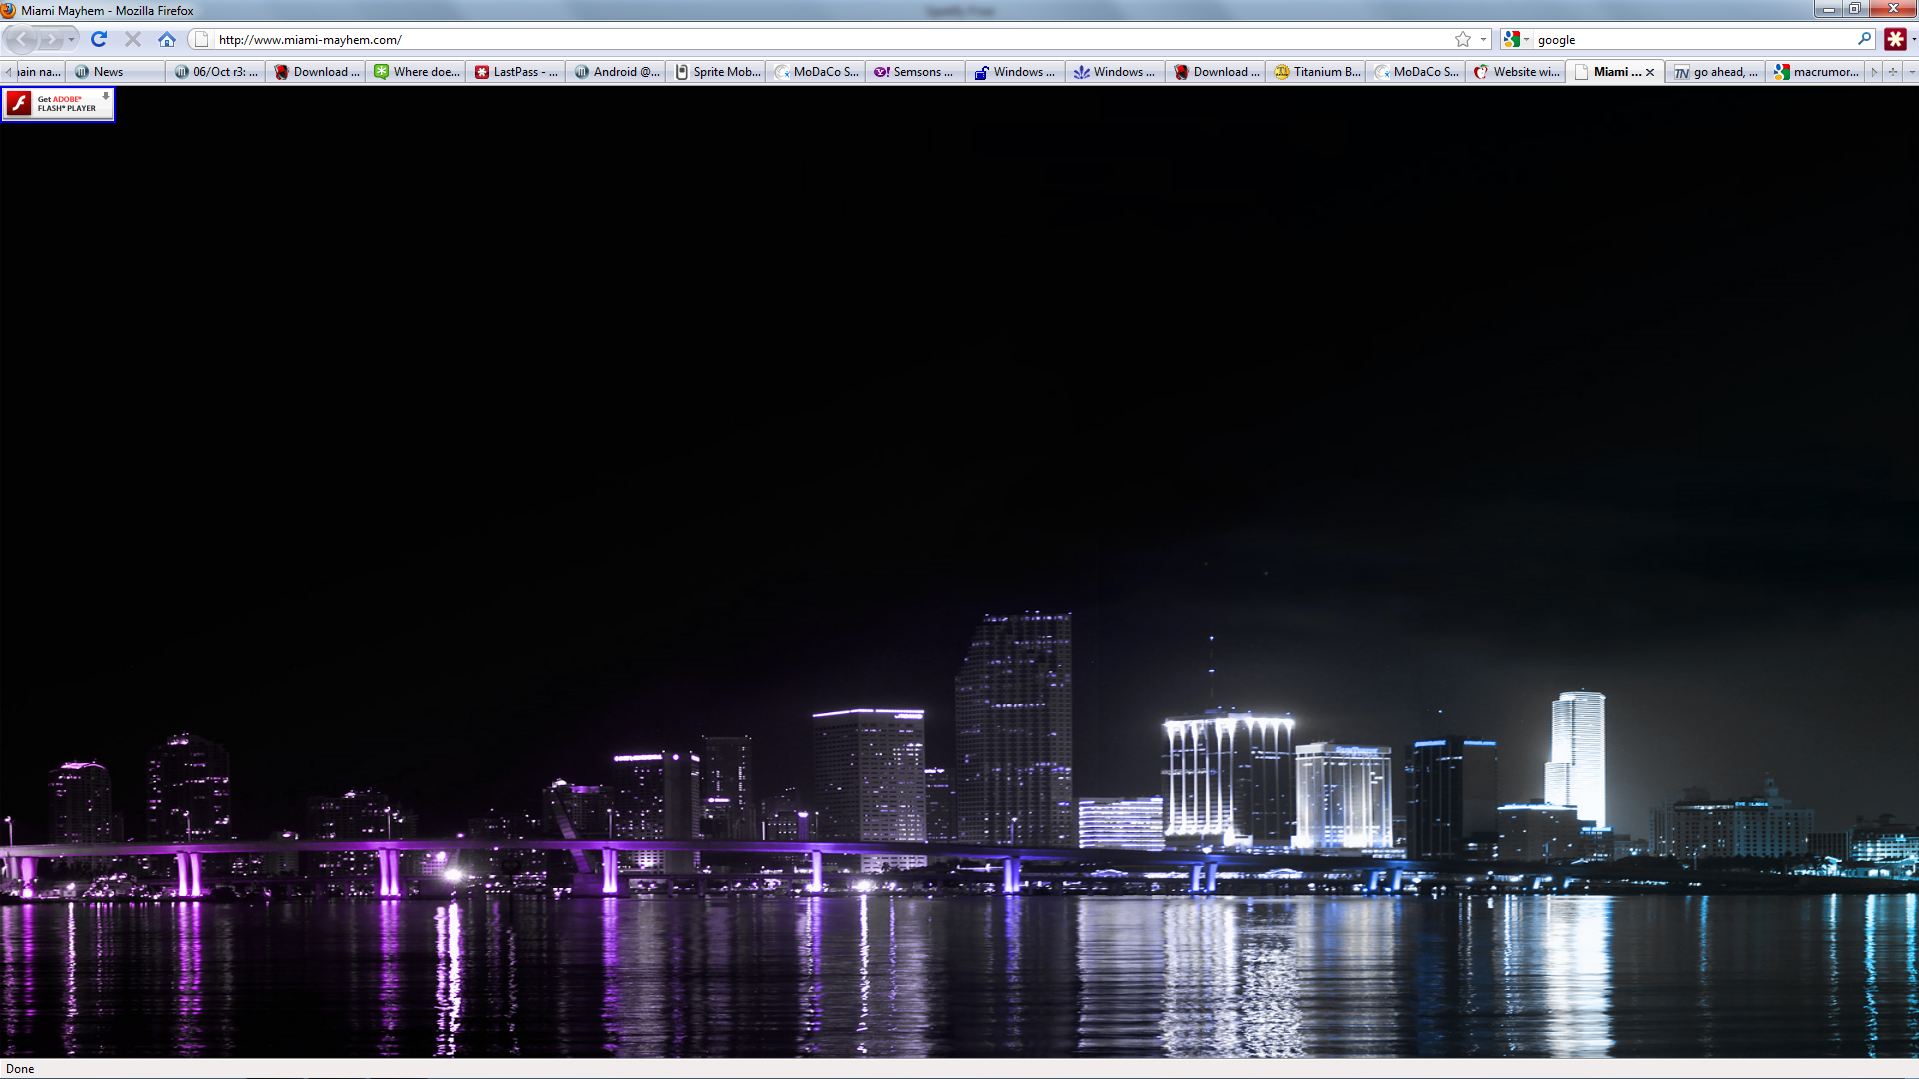The height and width of the screenshot is (1079, 1919).
Task: Open the search engine selector dropdown
Action: [x=1526, y=39]
